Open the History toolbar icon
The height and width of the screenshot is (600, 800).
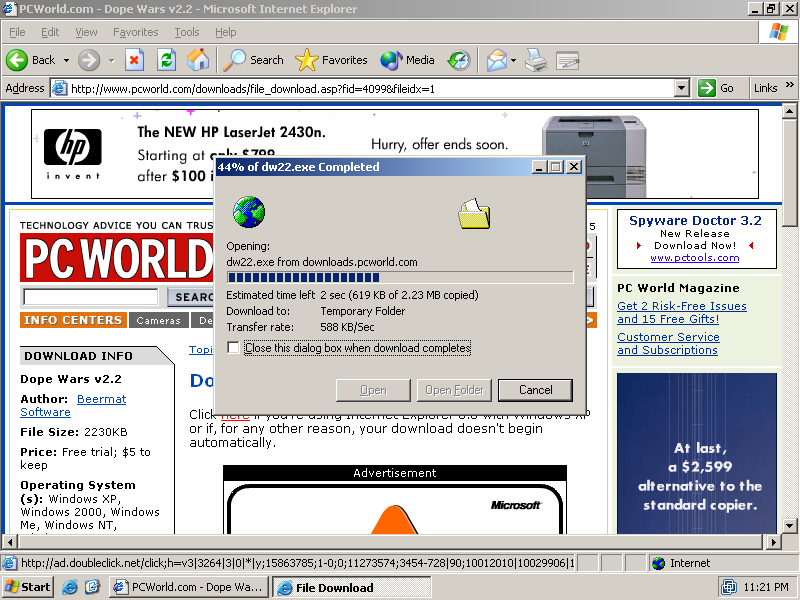click(459, 60)
